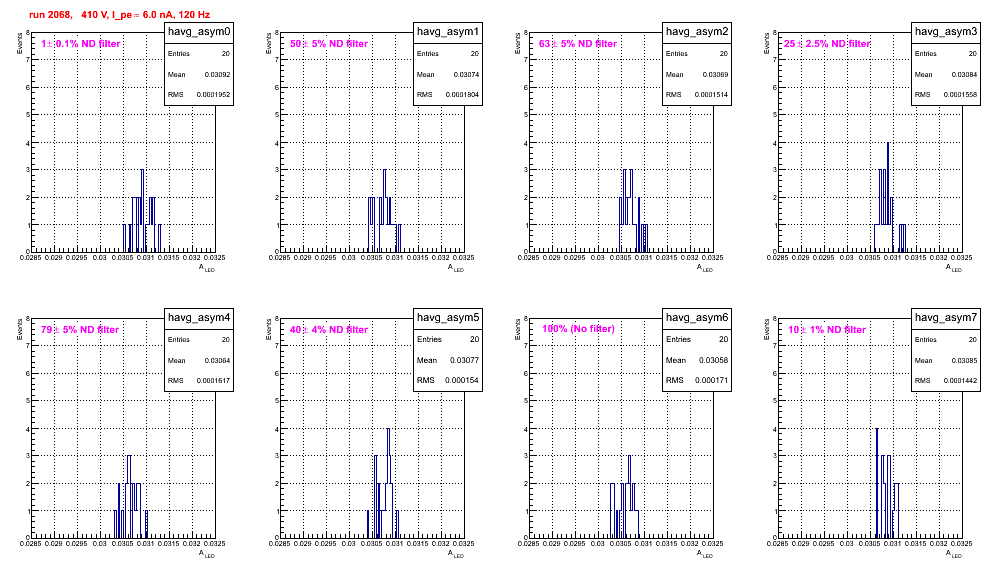Click the RMS value 0.0001952
Viewport: 996px width, 572px height.
213,95
